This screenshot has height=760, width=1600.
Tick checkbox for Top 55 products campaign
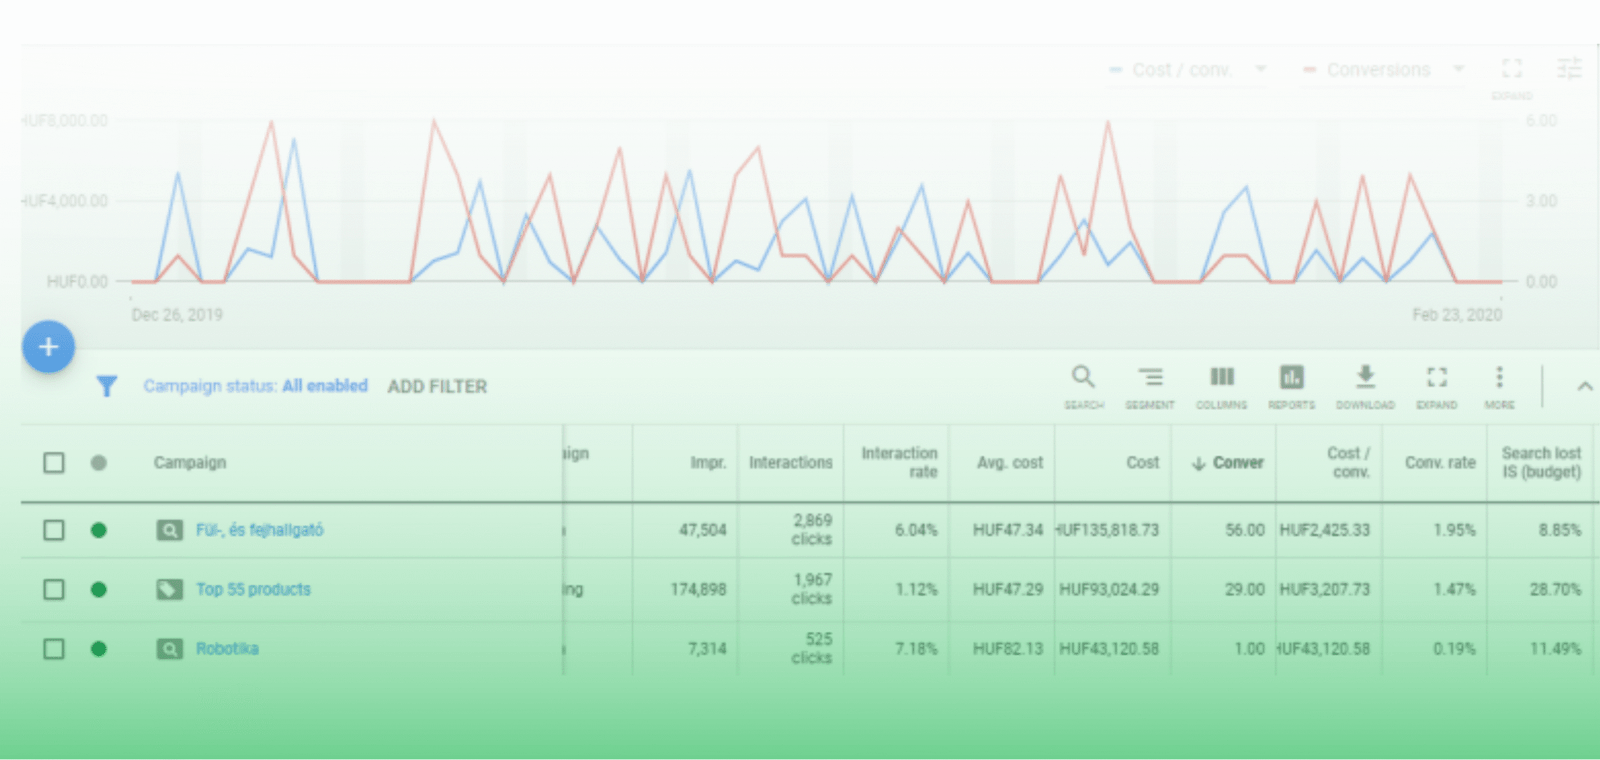54,590
